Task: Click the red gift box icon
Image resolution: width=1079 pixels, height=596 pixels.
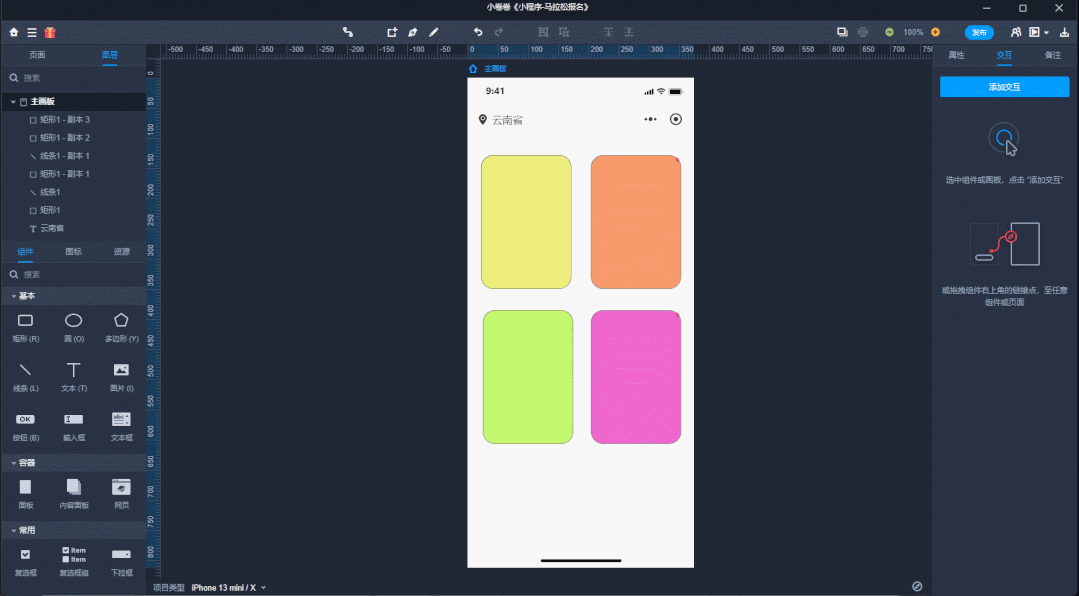Action: (x=50, y=32)
